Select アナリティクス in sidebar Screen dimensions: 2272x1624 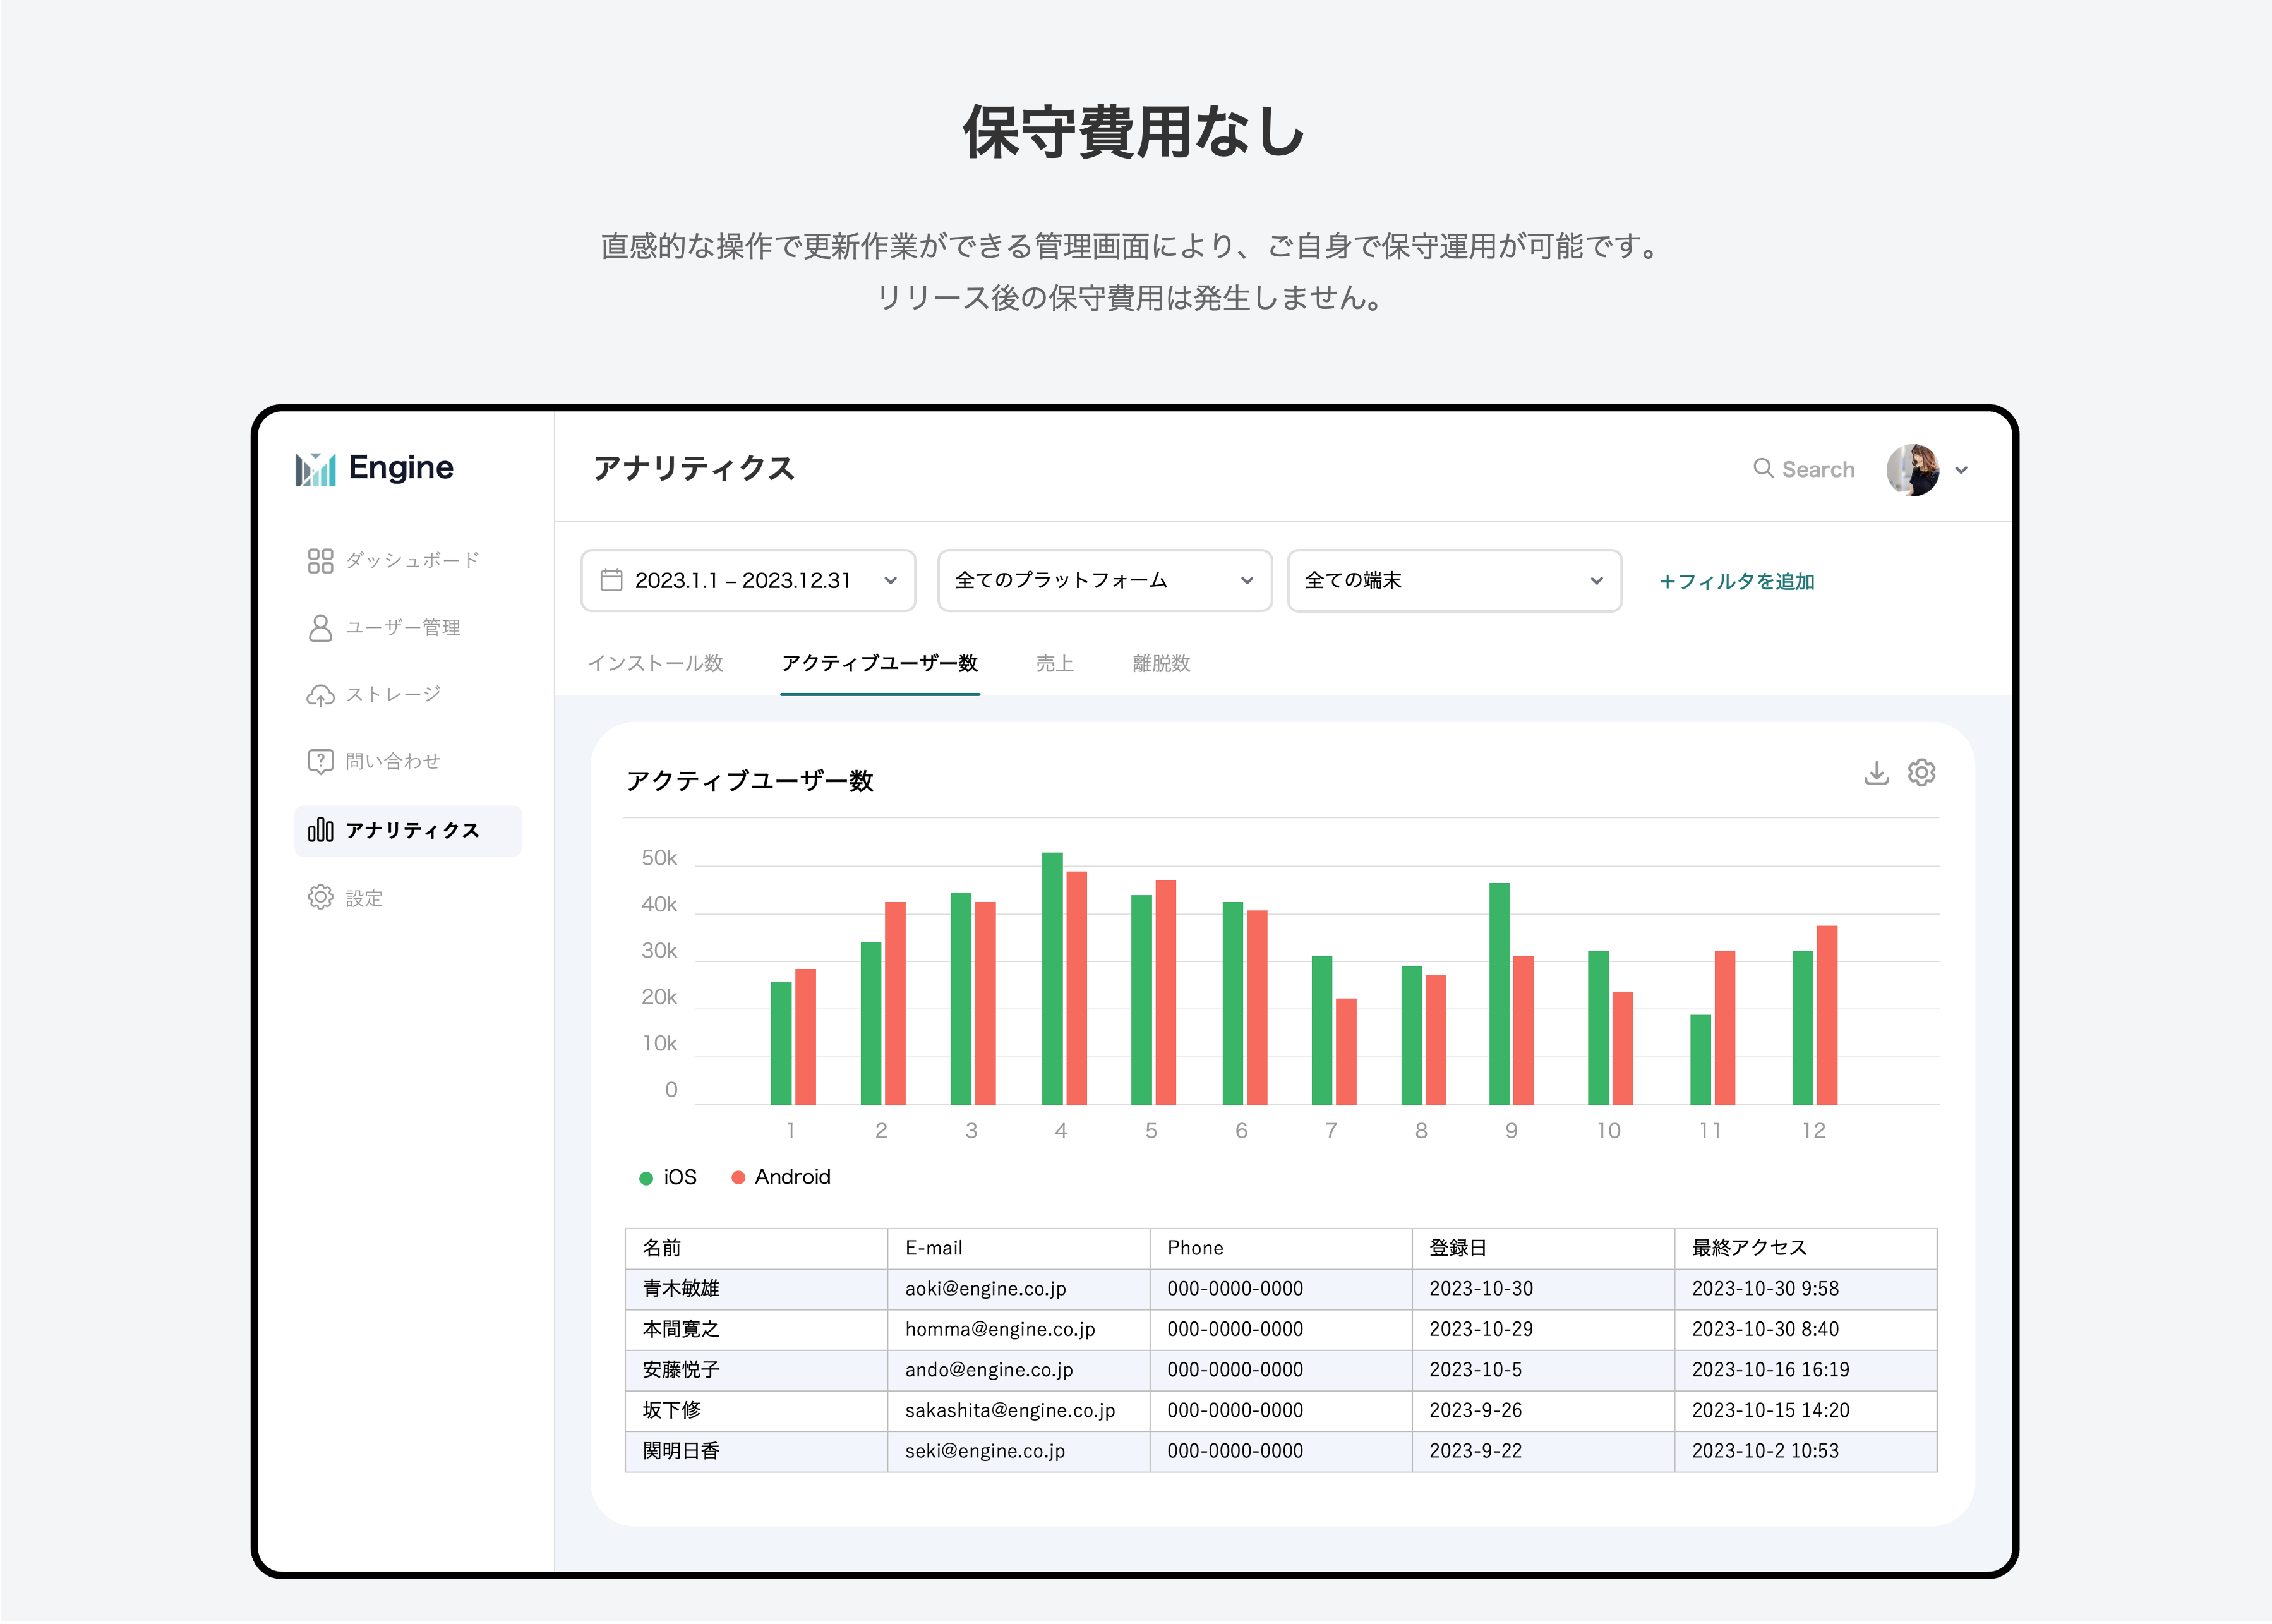pyautogui.click(x=408, y=831)
